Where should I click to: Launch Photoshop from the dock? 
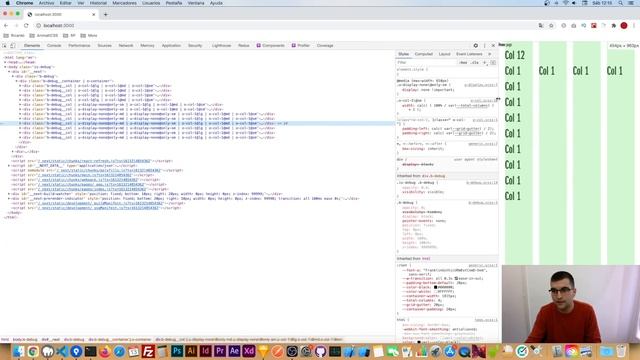177,351
